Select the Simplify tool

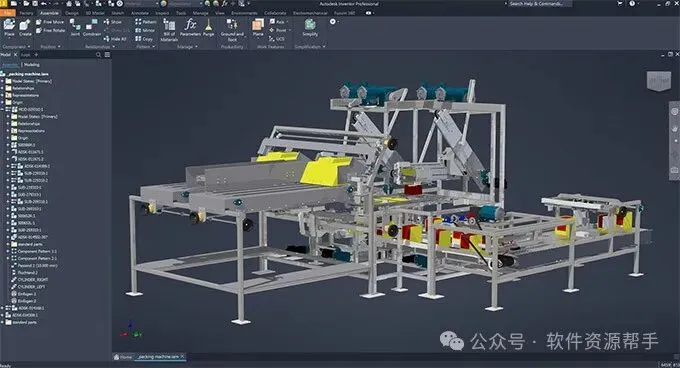coord(310,27)
